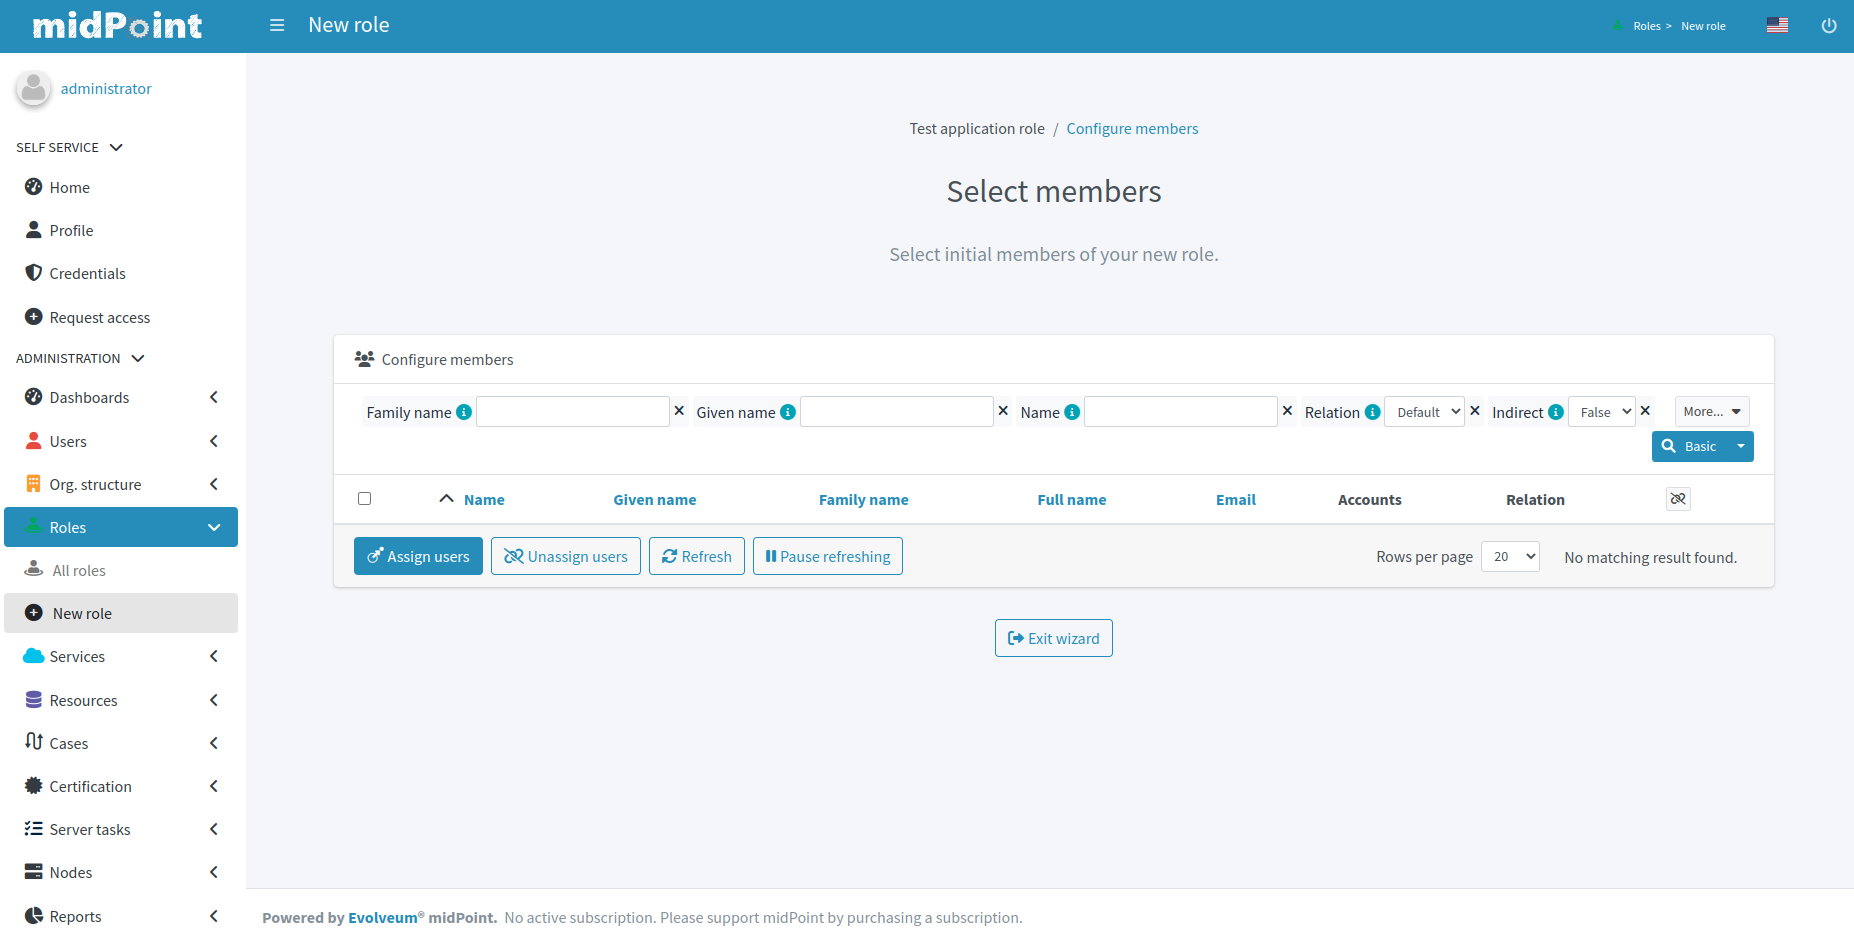Open the Relation Default dropdown
The width and height of the screenshot is (1854, 938).
coord(1424,412)
